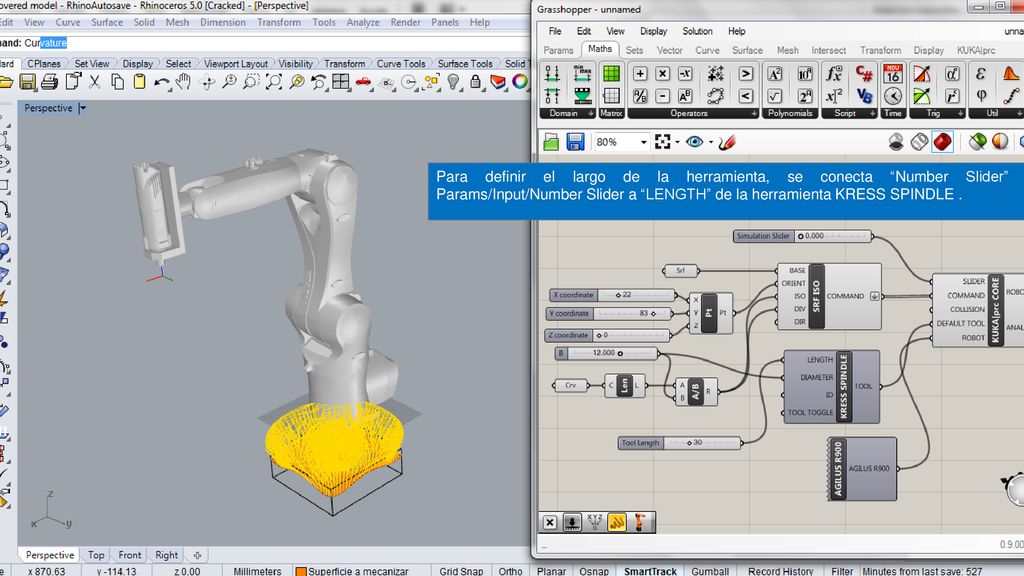Select the Division A/B component in Operators
This screenshot has width=1024, height=576.
click(x=640, y=96)
